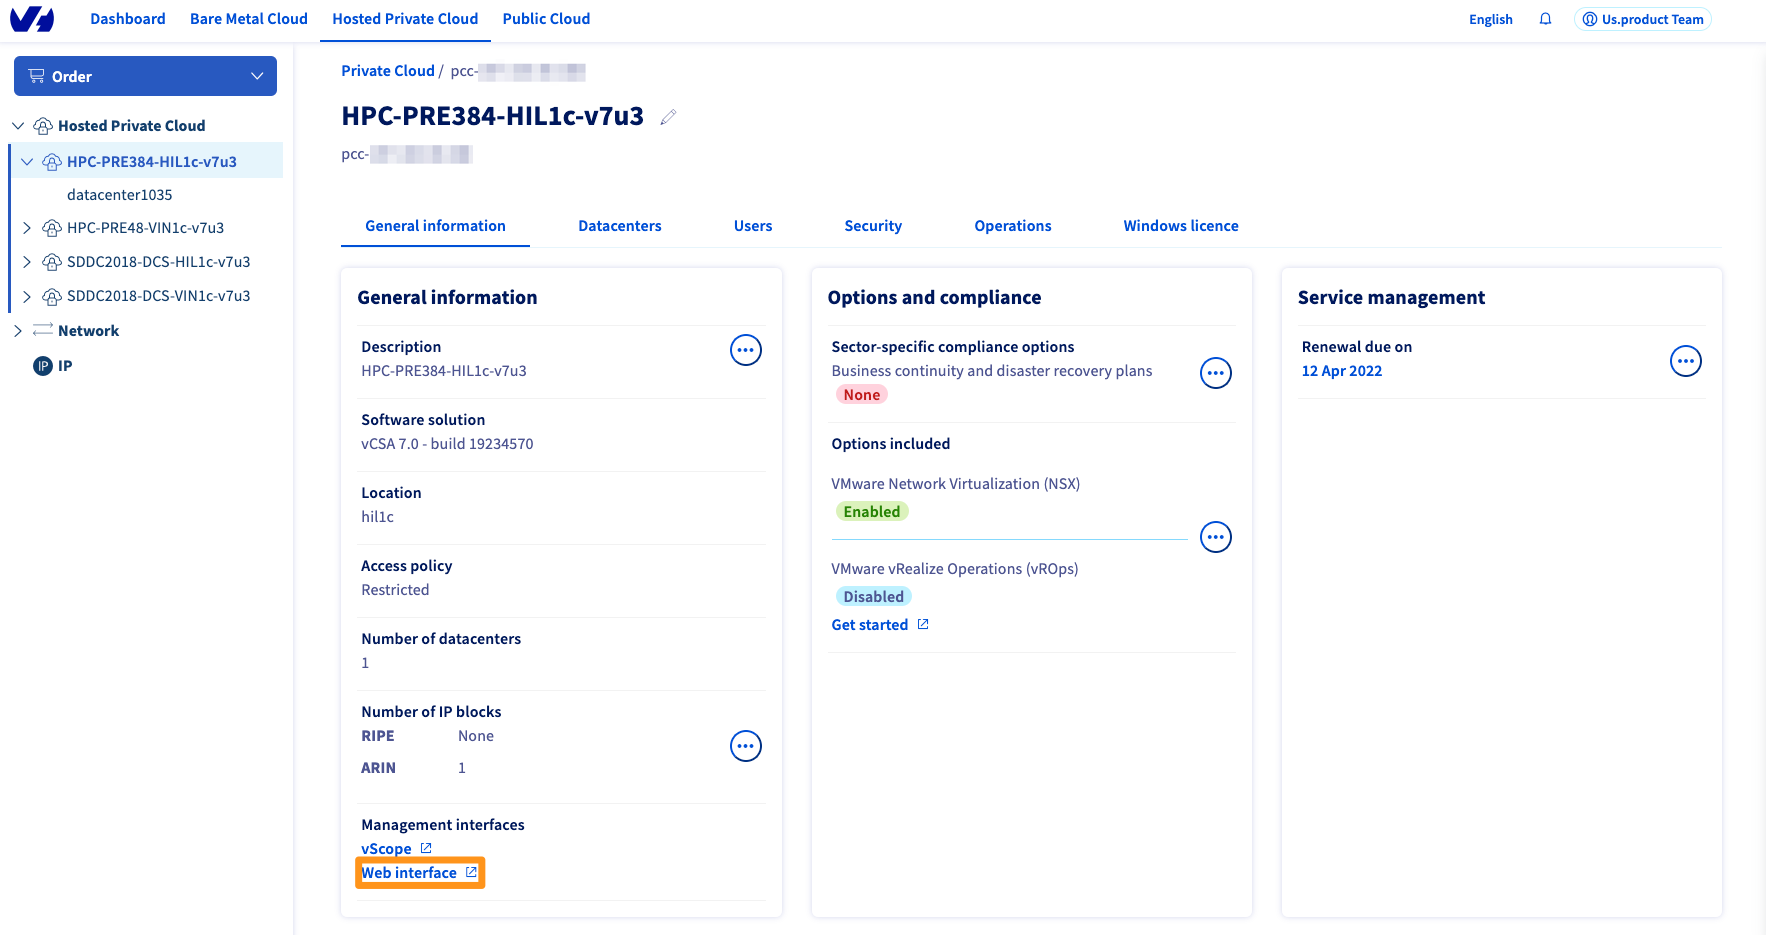This screenshot has height=935, width=1766.
Task: Change language from English
Action: pos(1491,19)
